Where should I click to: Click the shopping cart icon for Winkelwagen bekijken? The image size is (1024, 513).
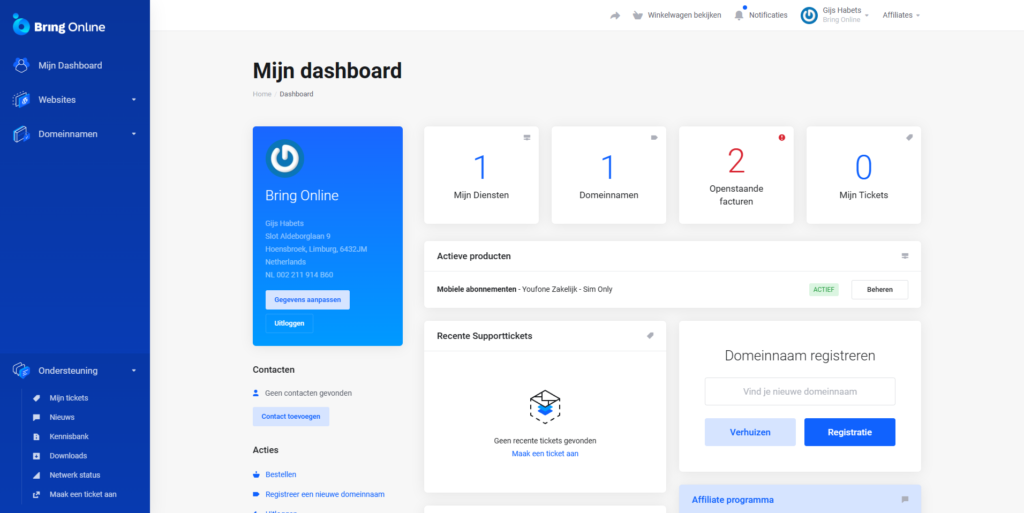(x=638, y=15)
